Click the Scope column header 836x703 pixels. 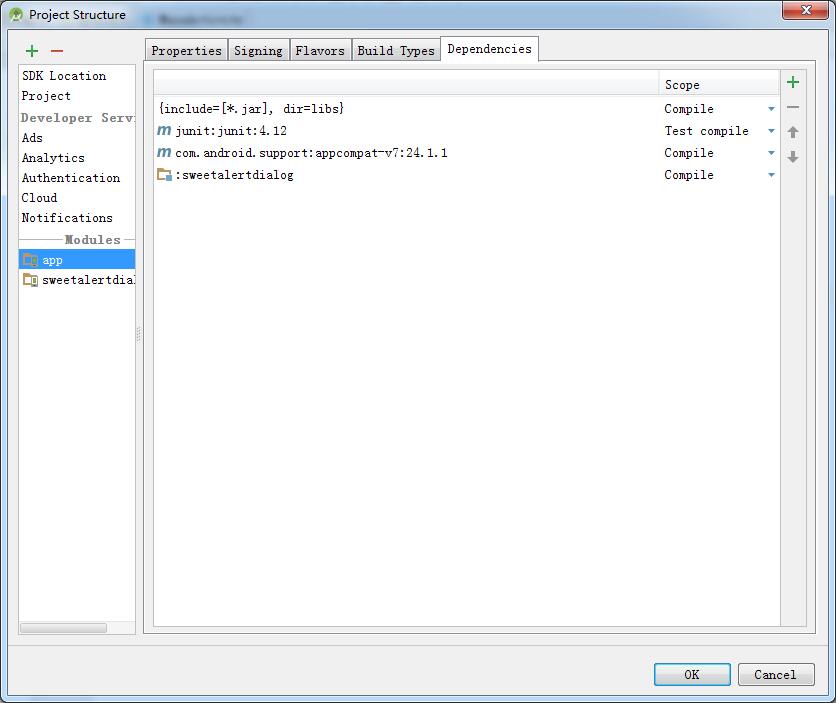(719, 84)
